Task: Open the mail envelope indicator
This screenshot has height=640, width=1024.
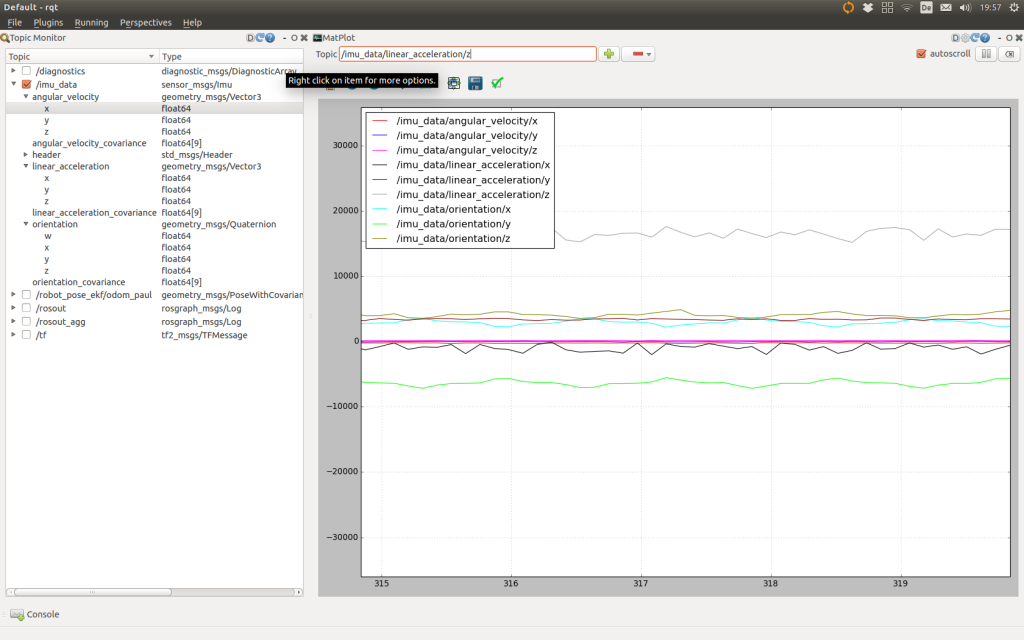Action: (946, 7)
